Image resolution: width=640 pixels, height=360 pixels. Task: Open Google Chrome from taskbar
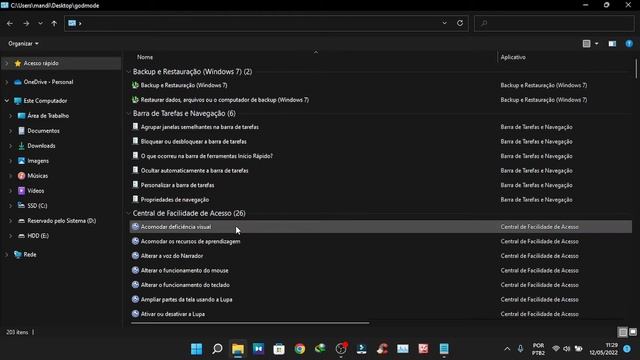pos(300,349)
